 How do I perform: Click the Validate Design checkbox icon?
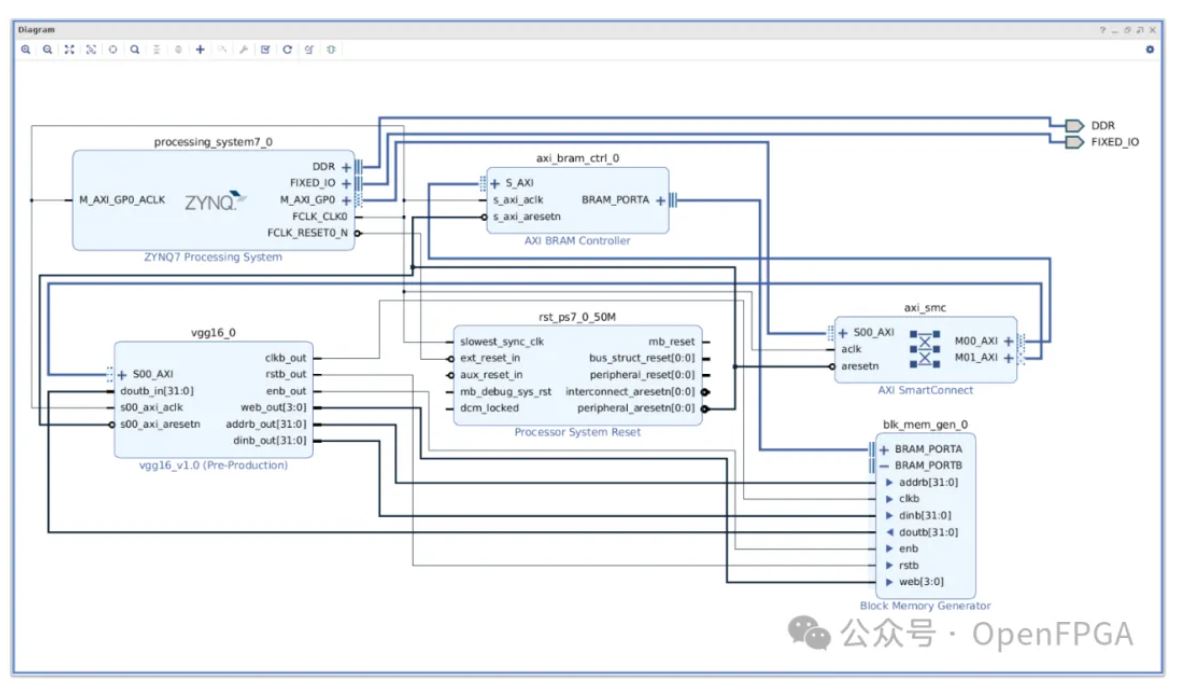pos(265,50)
